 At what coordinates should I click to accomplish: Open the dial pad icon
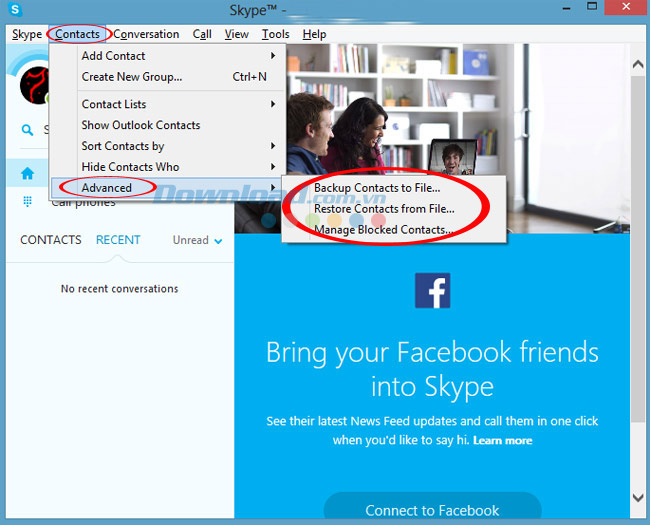[x=27, y=202]
